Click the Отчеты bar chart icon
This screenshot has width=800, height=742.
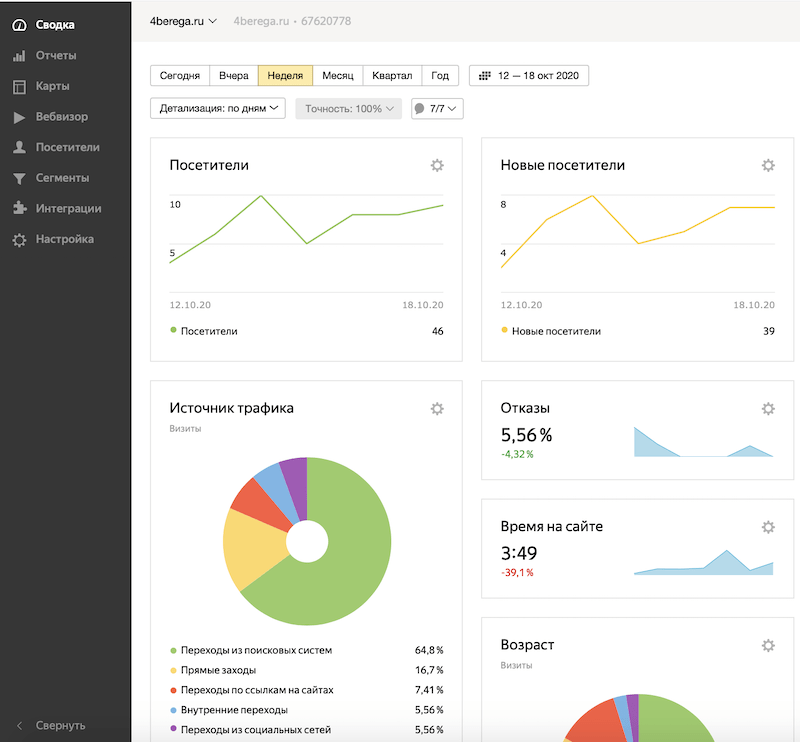(19, 56)
